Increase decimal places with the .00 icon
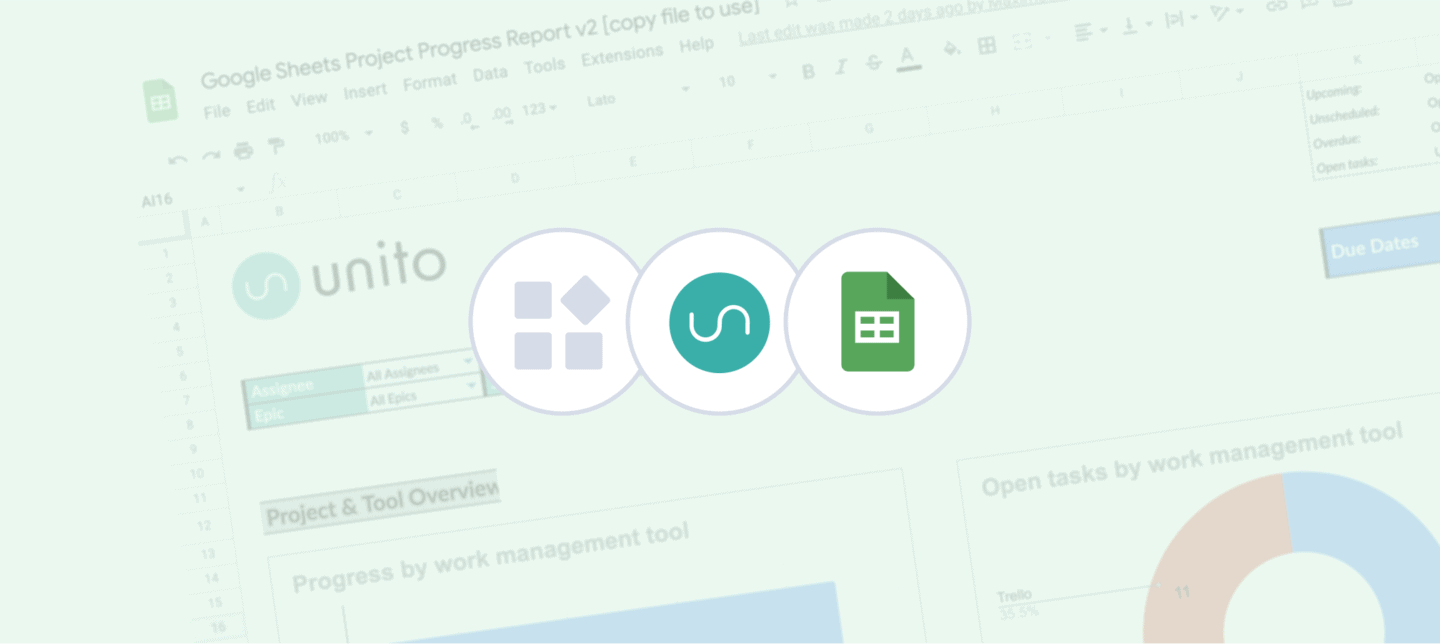 [x=501, y=114]
